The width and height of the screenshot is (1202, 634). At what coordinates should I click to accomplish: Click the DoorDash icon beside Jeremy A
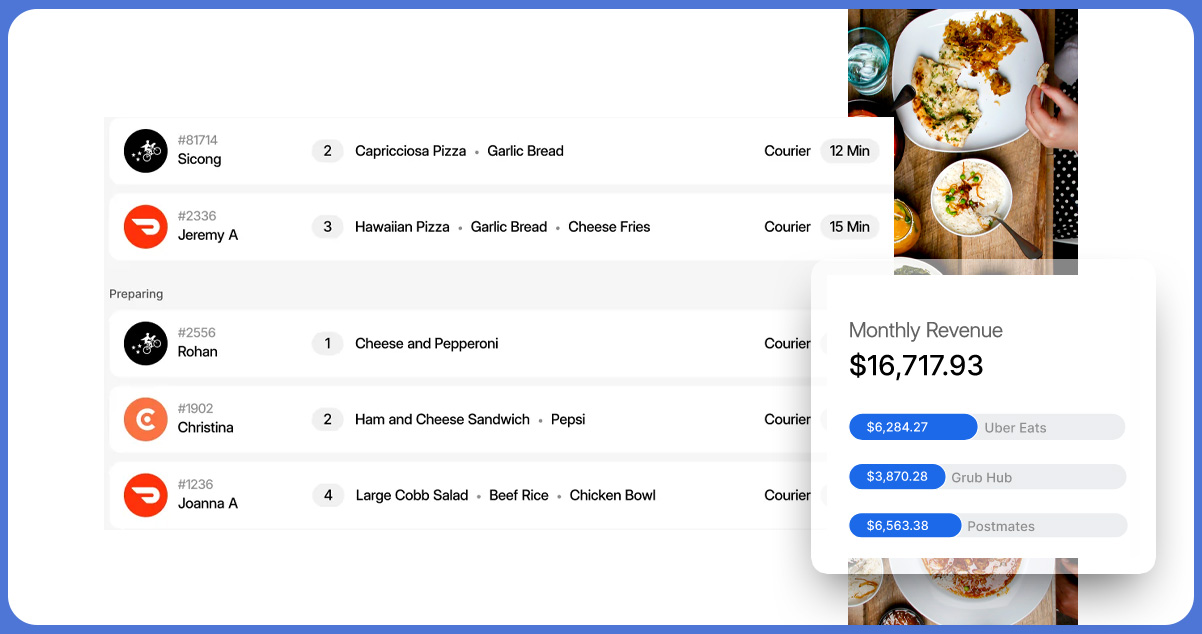(145, 227)
